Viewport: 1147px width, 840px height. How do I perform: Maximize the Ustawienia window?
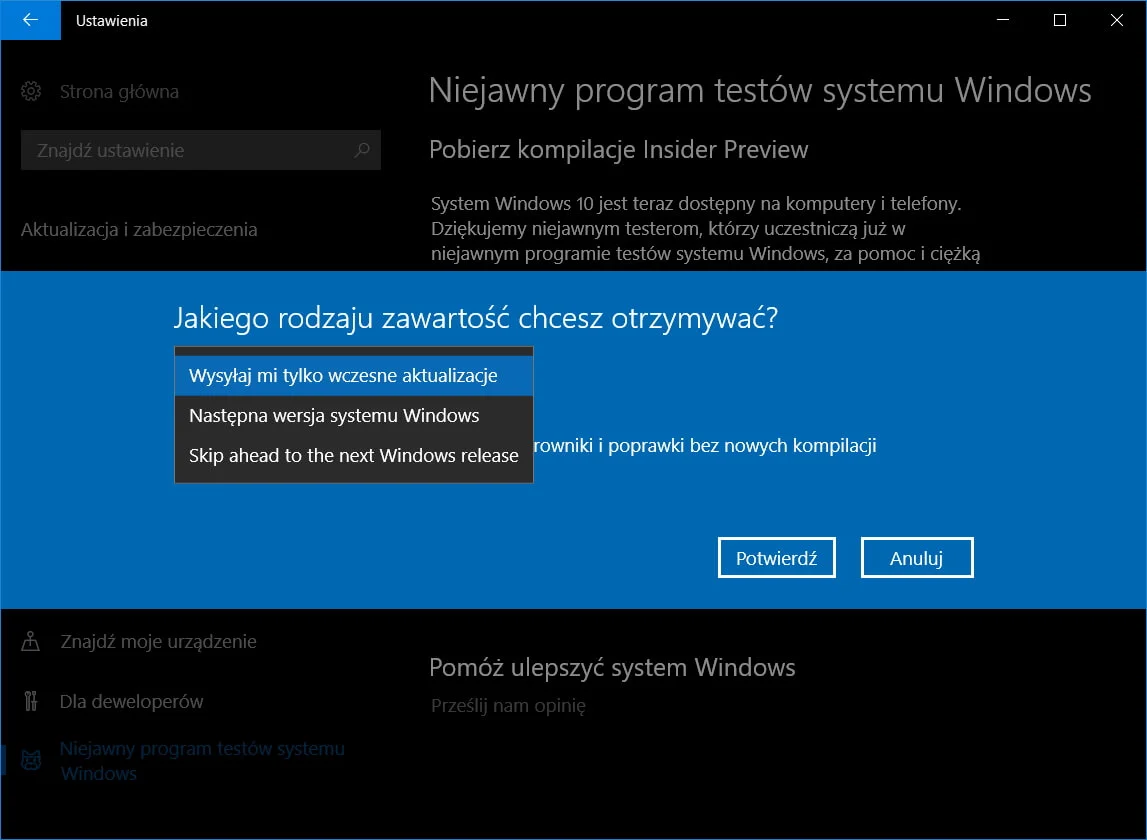click(1060, 20)
